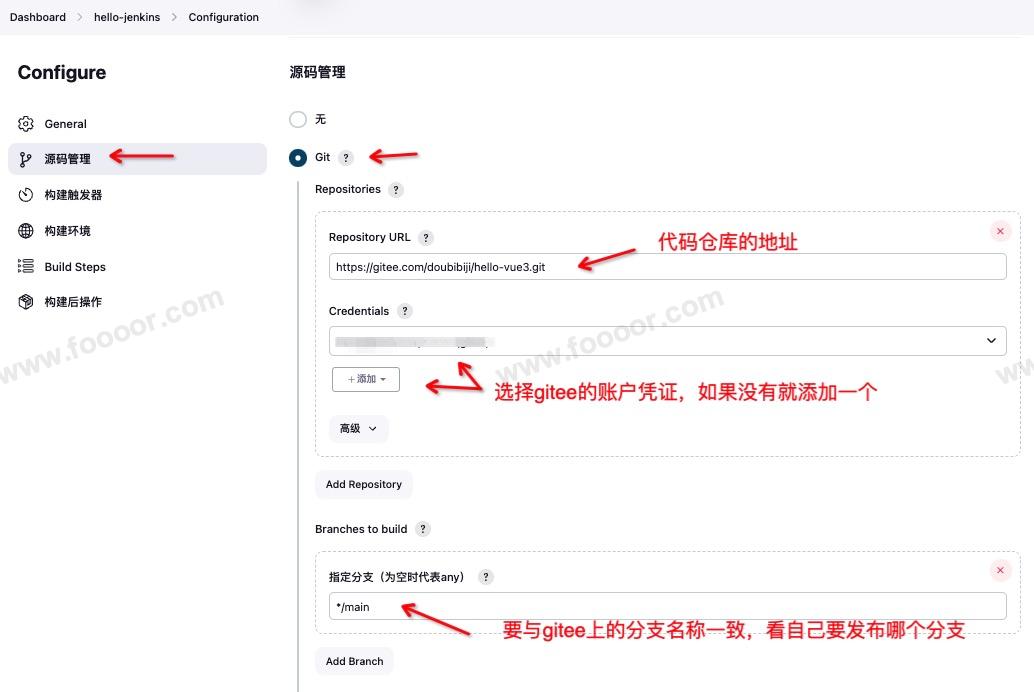Expand the 添加 credentials dropdown
Viewport: 1034px width, 692px height.
coord(366,379)
